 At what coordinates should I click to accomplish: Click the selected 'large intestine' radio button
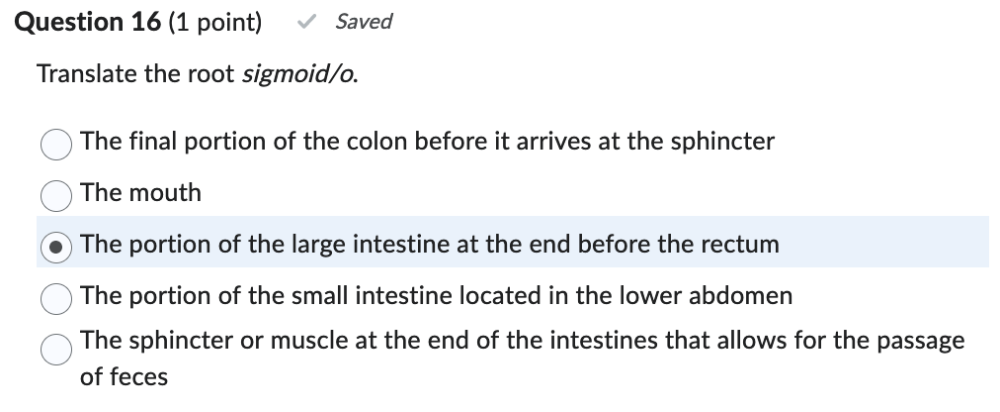56,245
